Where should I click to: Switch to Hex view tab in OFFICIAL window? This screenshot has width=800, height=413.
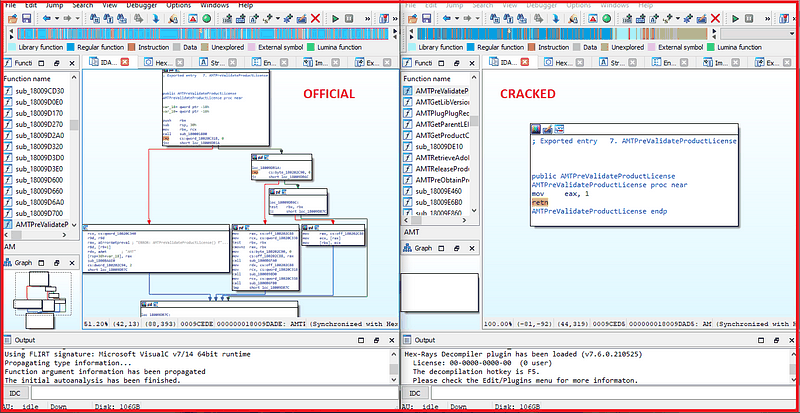tap(161, 63)
